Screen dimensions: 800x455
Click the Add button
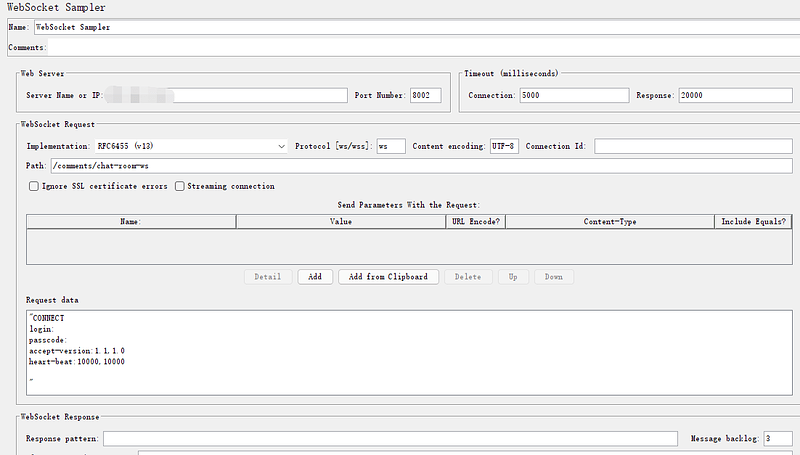click(315, 277)
